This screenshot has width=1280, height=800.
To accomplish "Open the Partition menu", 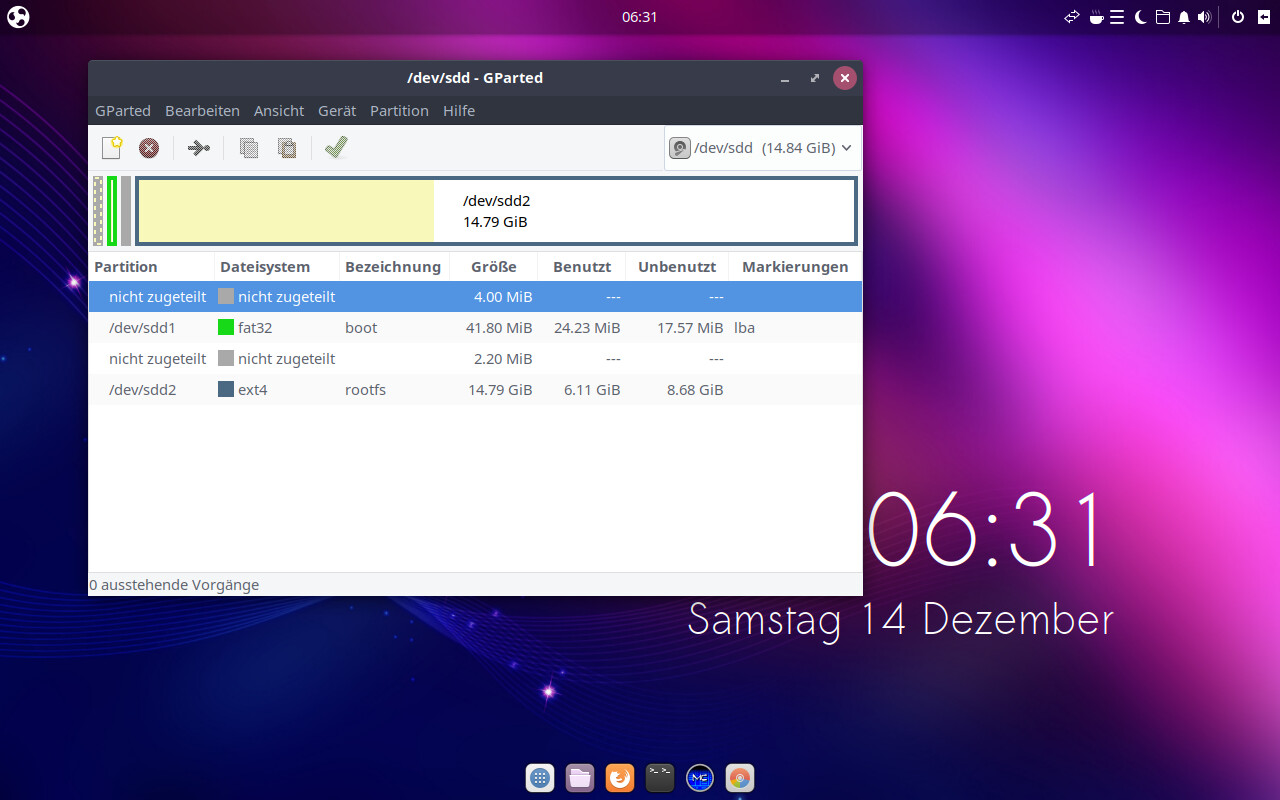I will pyautogui.click(x=399, y=111).
